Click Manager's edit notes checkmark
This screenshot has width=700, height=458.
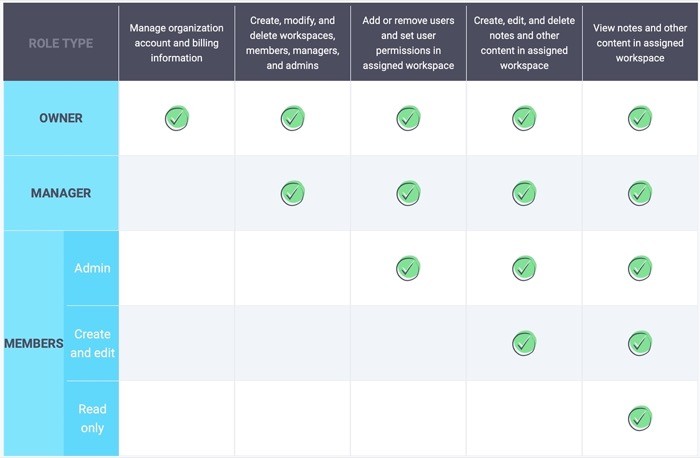pyautogui.click(x=524, y=192)
